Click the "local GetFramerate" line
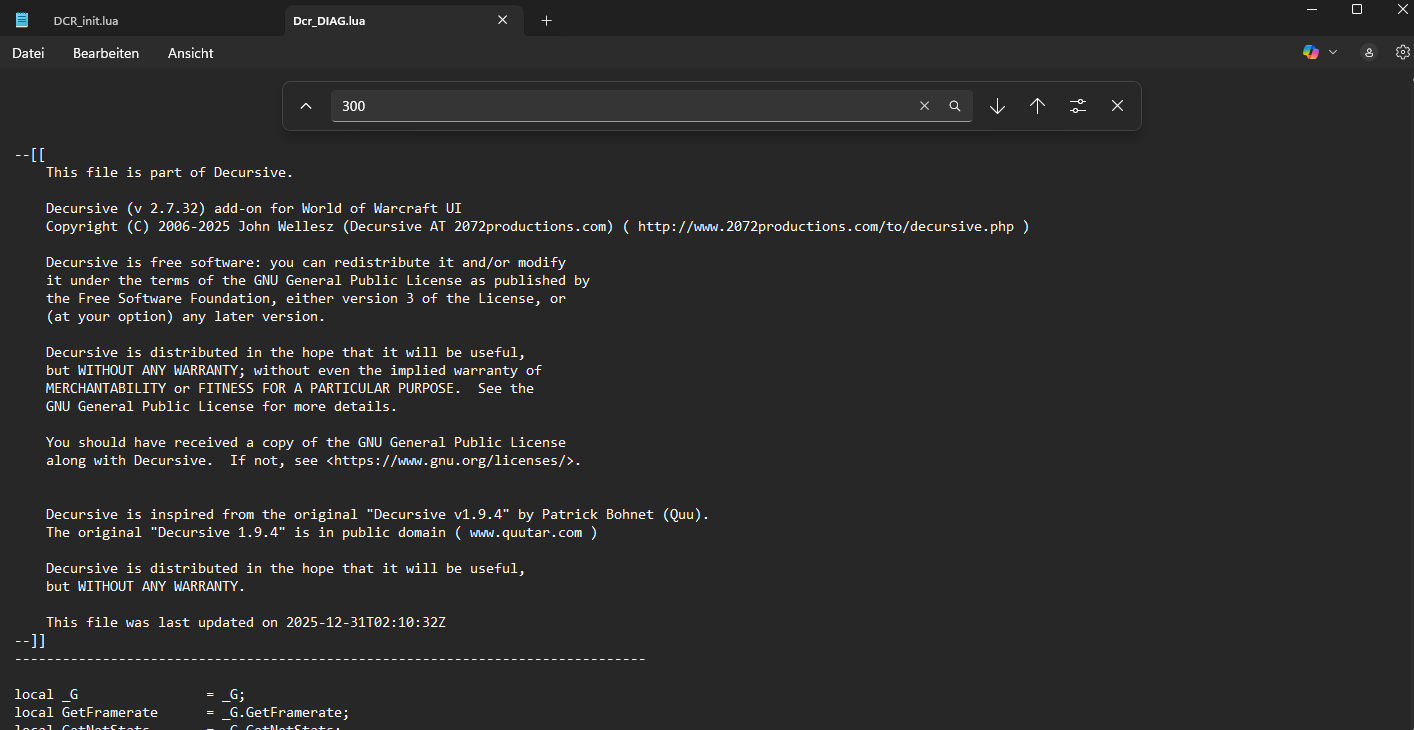Viewport: 1414px width, 730px height. tap(182, 712)
